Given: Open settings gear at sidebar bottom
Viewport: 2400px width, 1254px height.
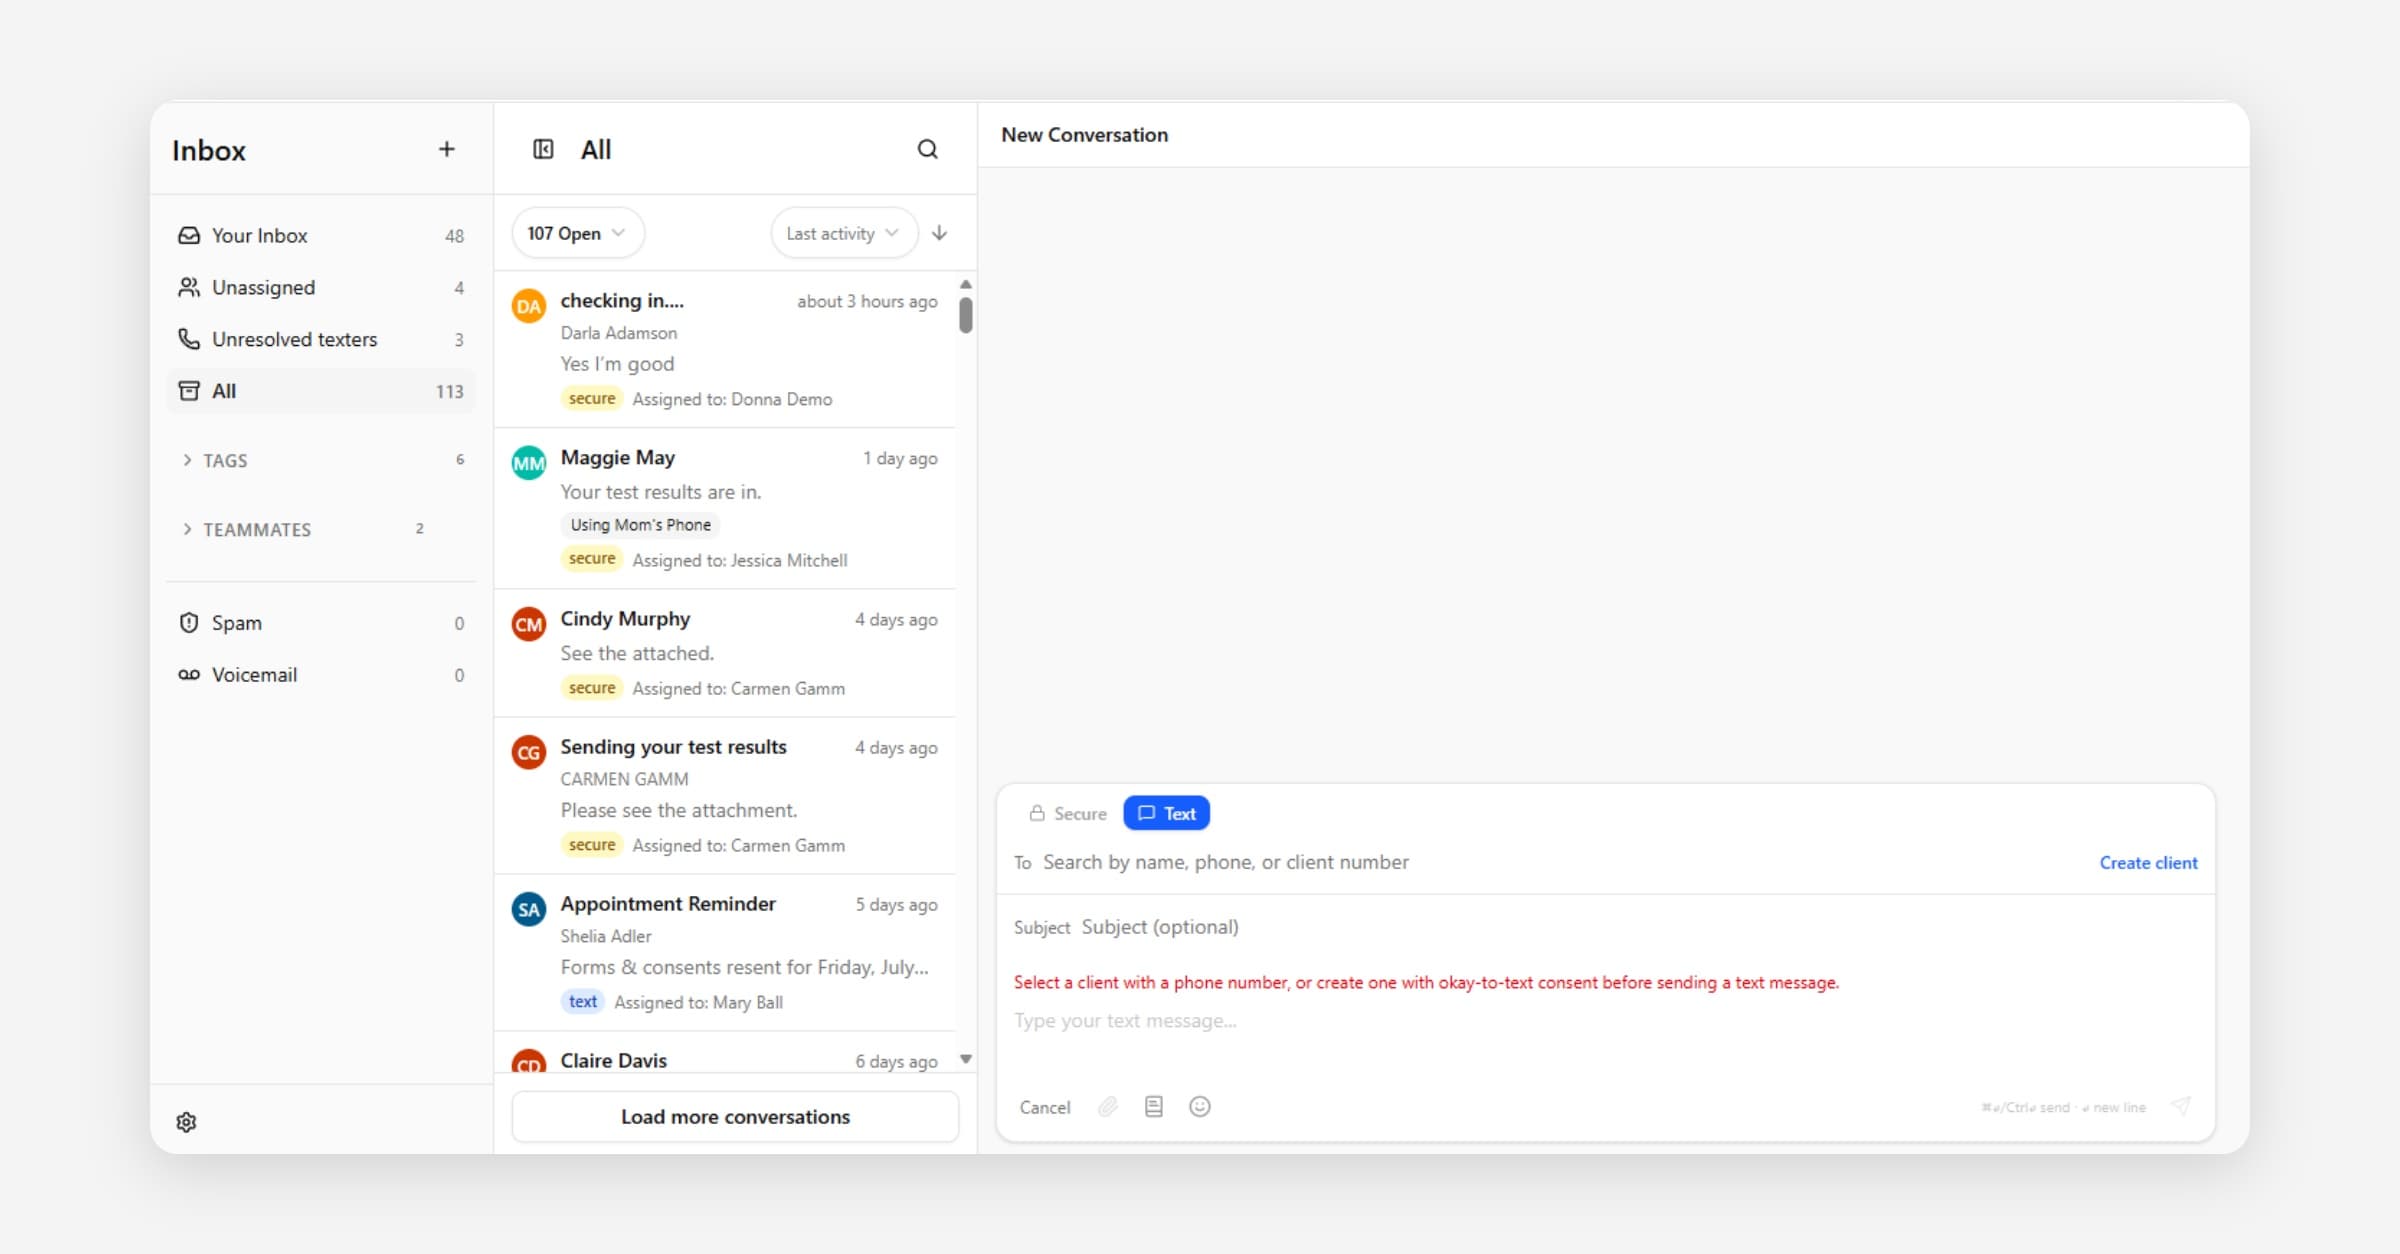Looking at the screenshot, I should (186, 1122).
